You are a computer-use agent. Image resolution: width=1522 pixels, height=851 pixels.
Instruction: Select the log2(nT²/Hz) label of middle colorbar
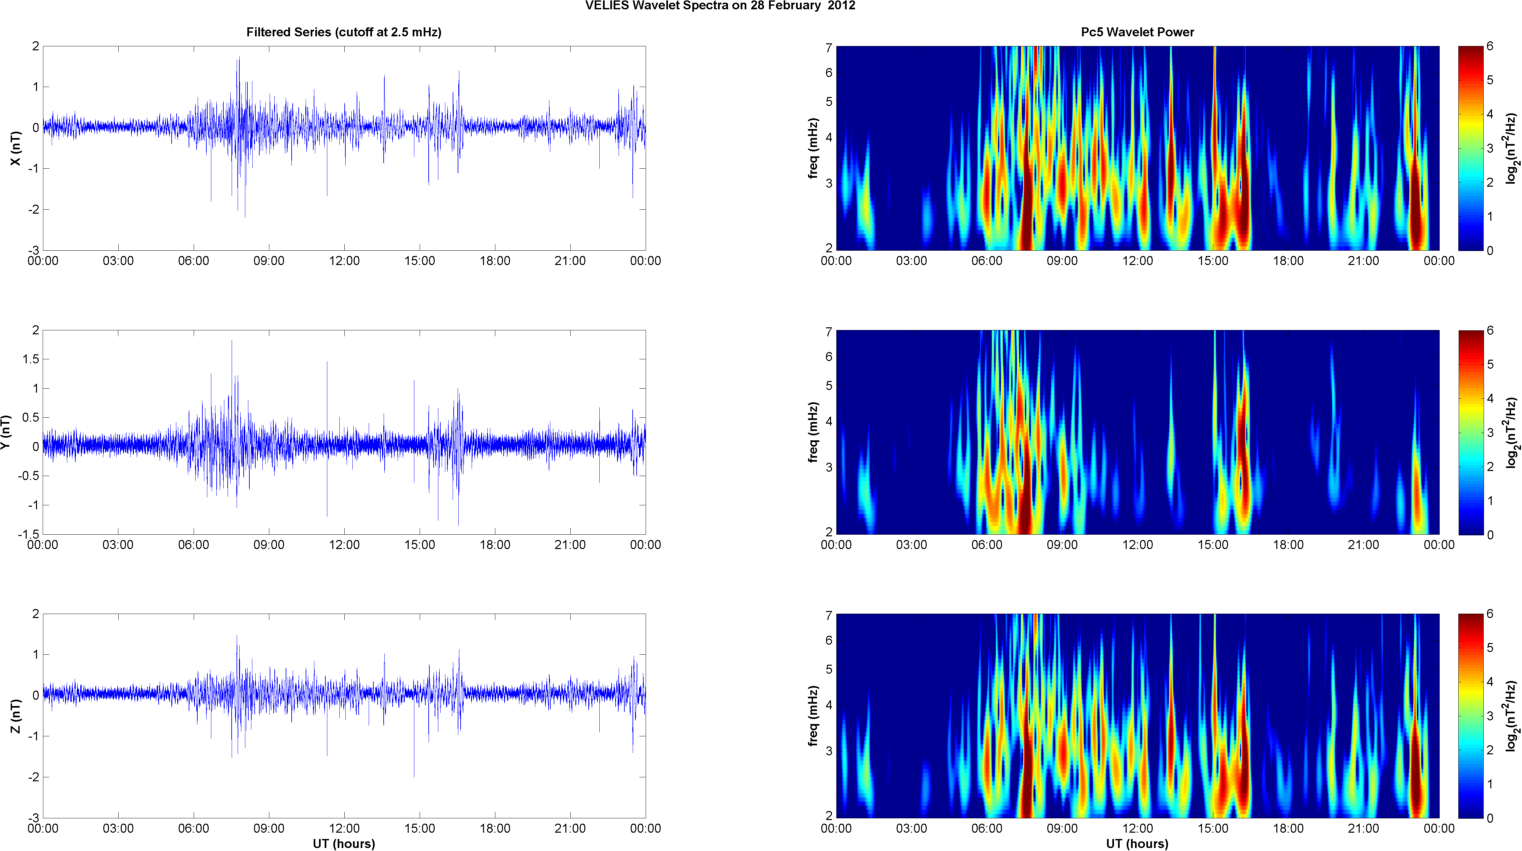(x=1512, y=432)
